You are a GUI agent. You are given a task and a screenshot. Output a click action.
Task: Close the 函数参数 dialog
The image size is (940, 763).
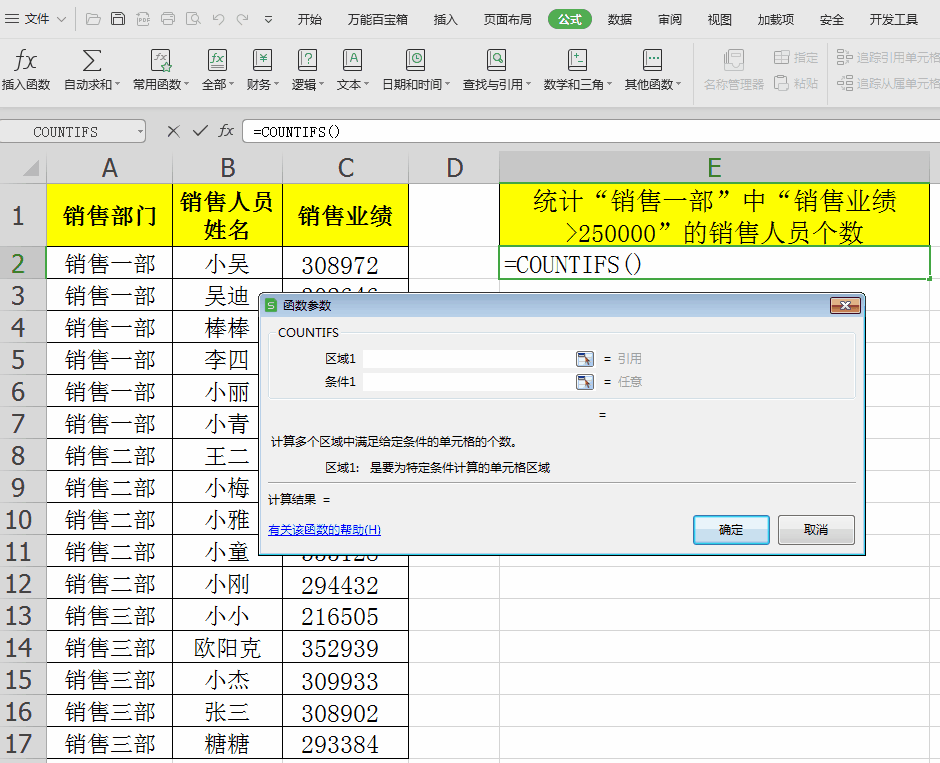(x=845, y=306)
